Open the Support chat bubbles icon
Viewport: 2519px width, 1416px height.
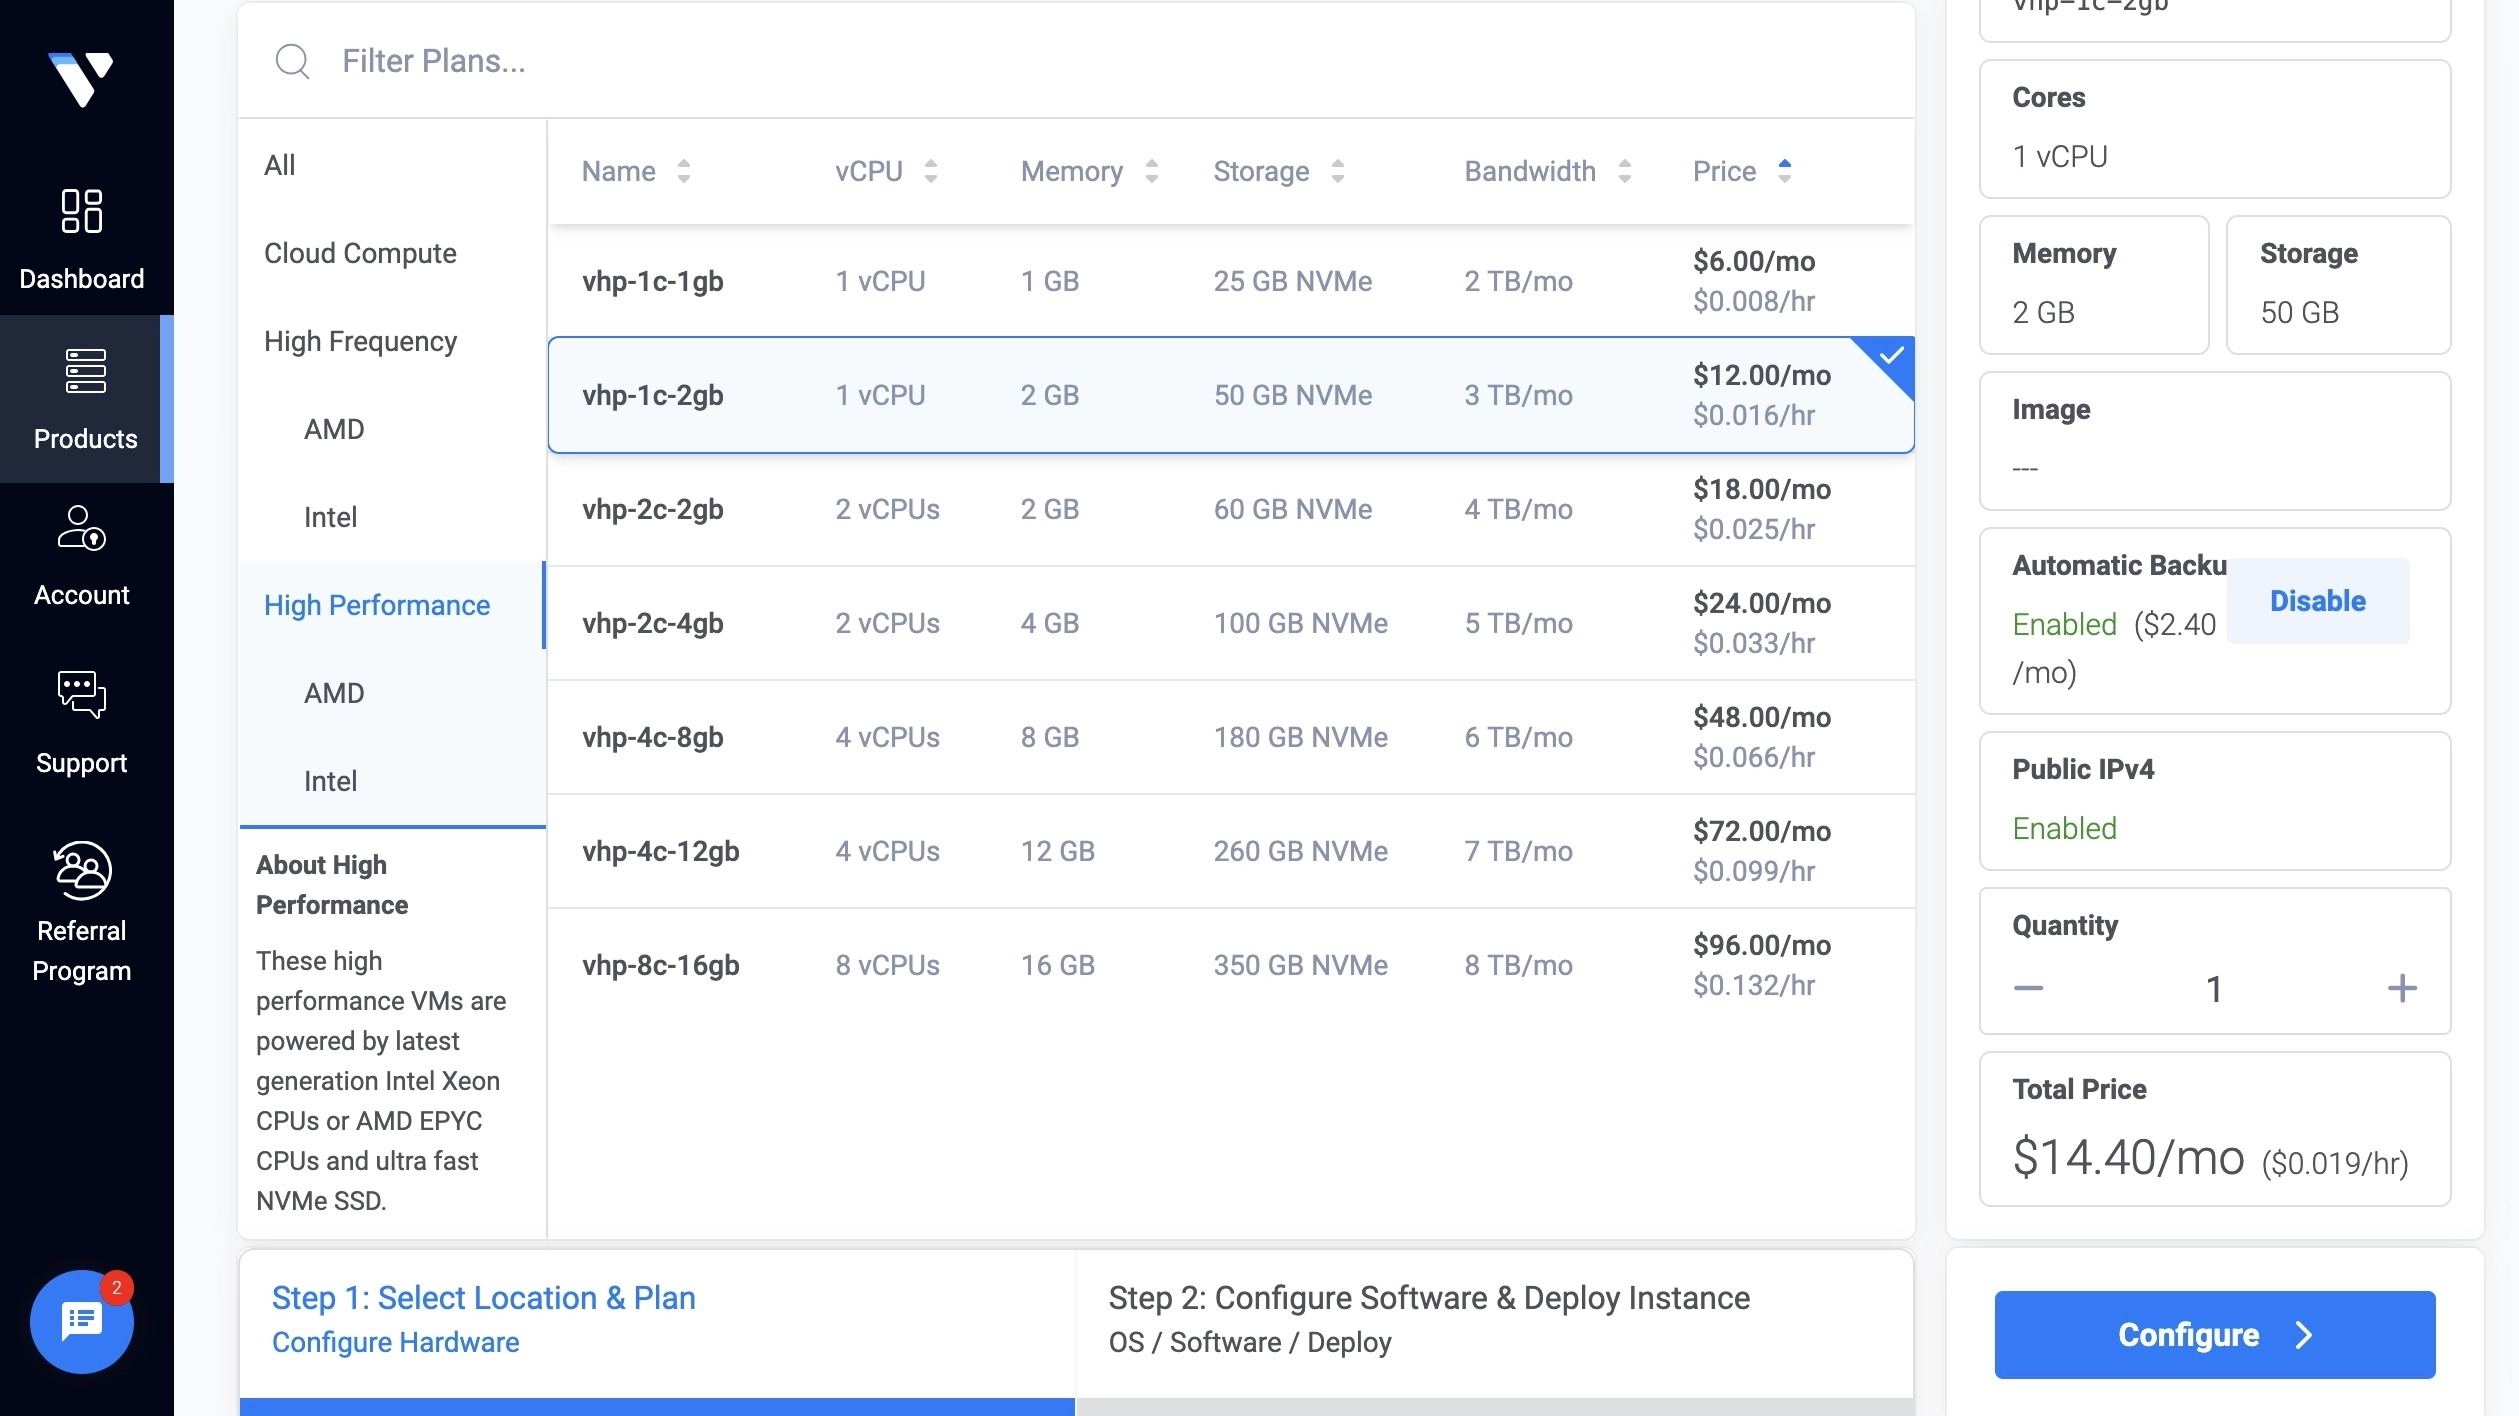tap(81, 694)
